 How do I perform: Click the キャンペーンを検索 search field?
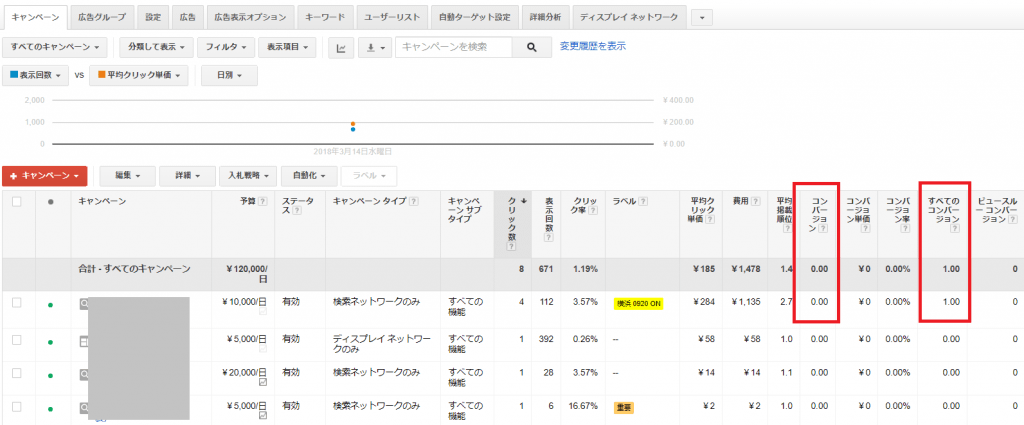453,47
